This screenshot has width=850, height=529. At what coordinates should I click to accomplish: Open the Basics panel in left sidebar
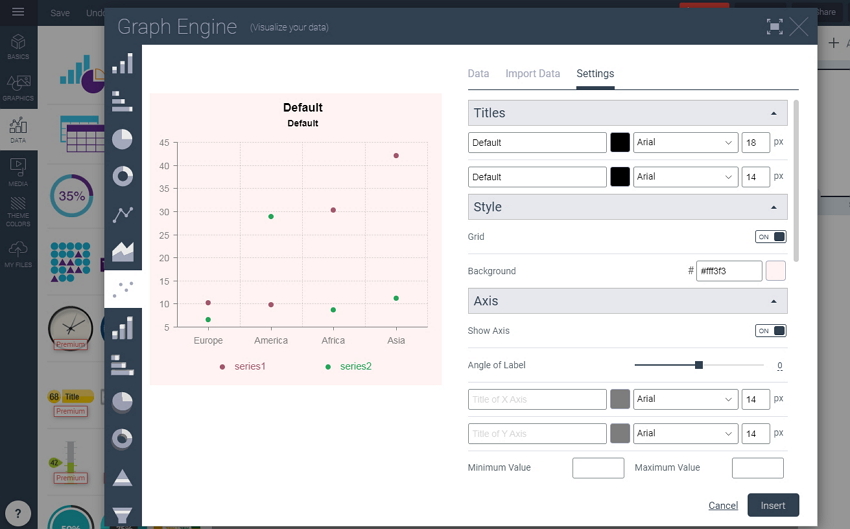18,47
